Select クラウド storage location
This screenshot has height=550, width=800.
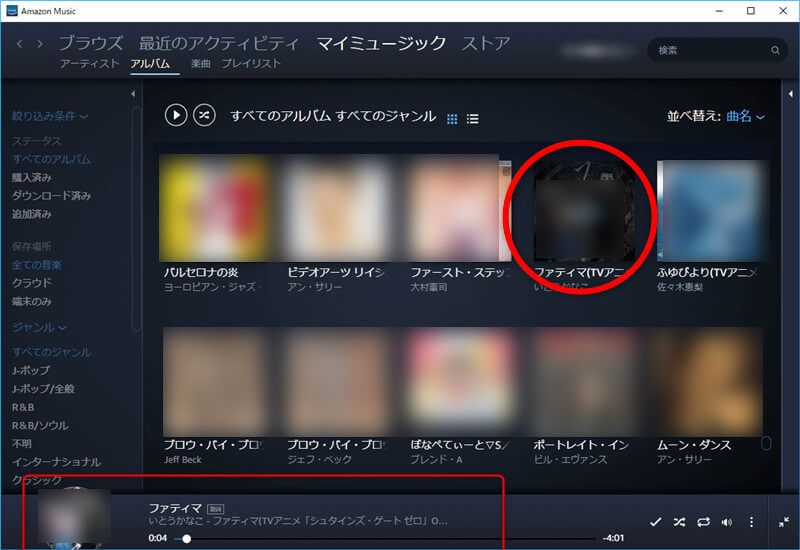(x=32, y=283)
